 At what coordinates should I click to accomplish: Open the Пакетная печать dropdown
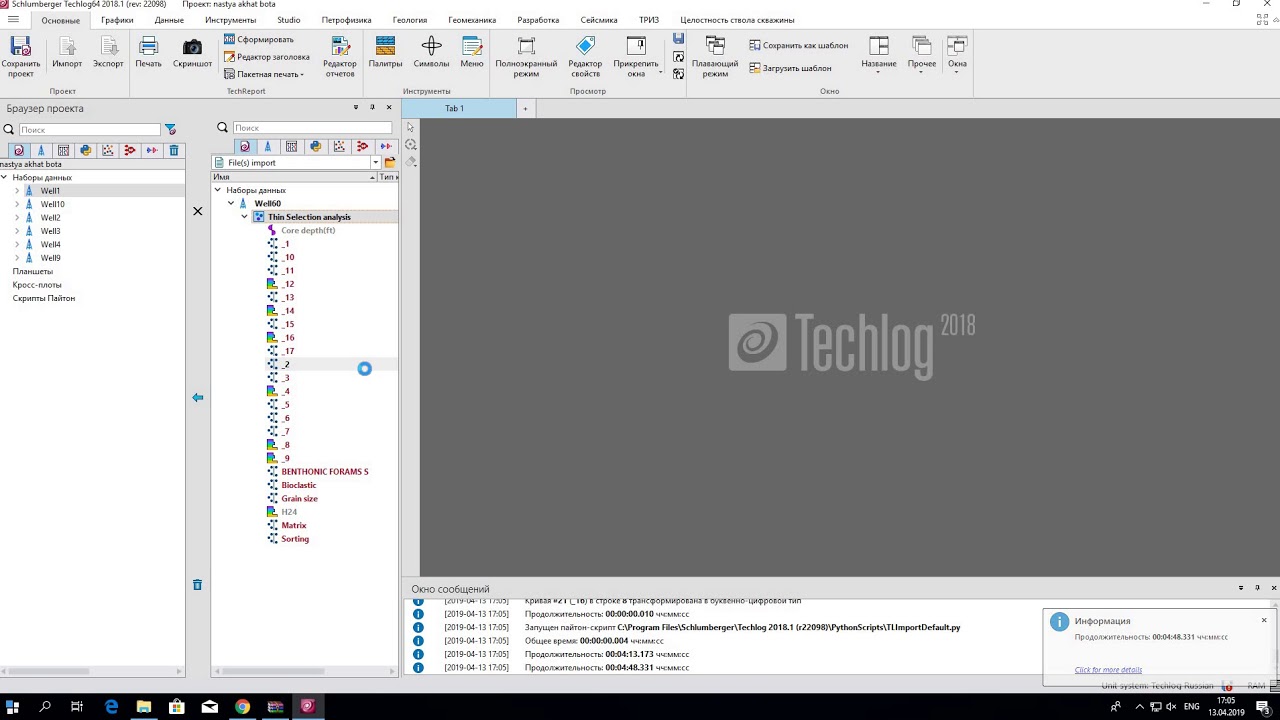(x=264, y=74)
